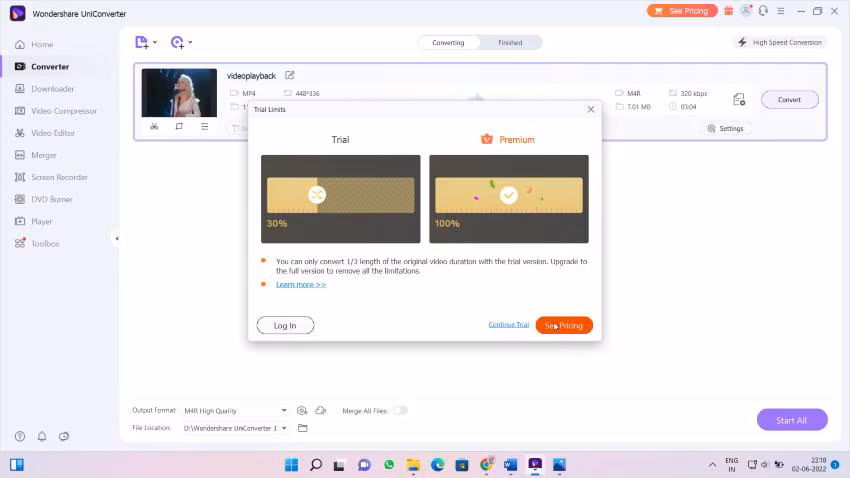
Task: Click the Trial 30% preview image
Action: 340,199
